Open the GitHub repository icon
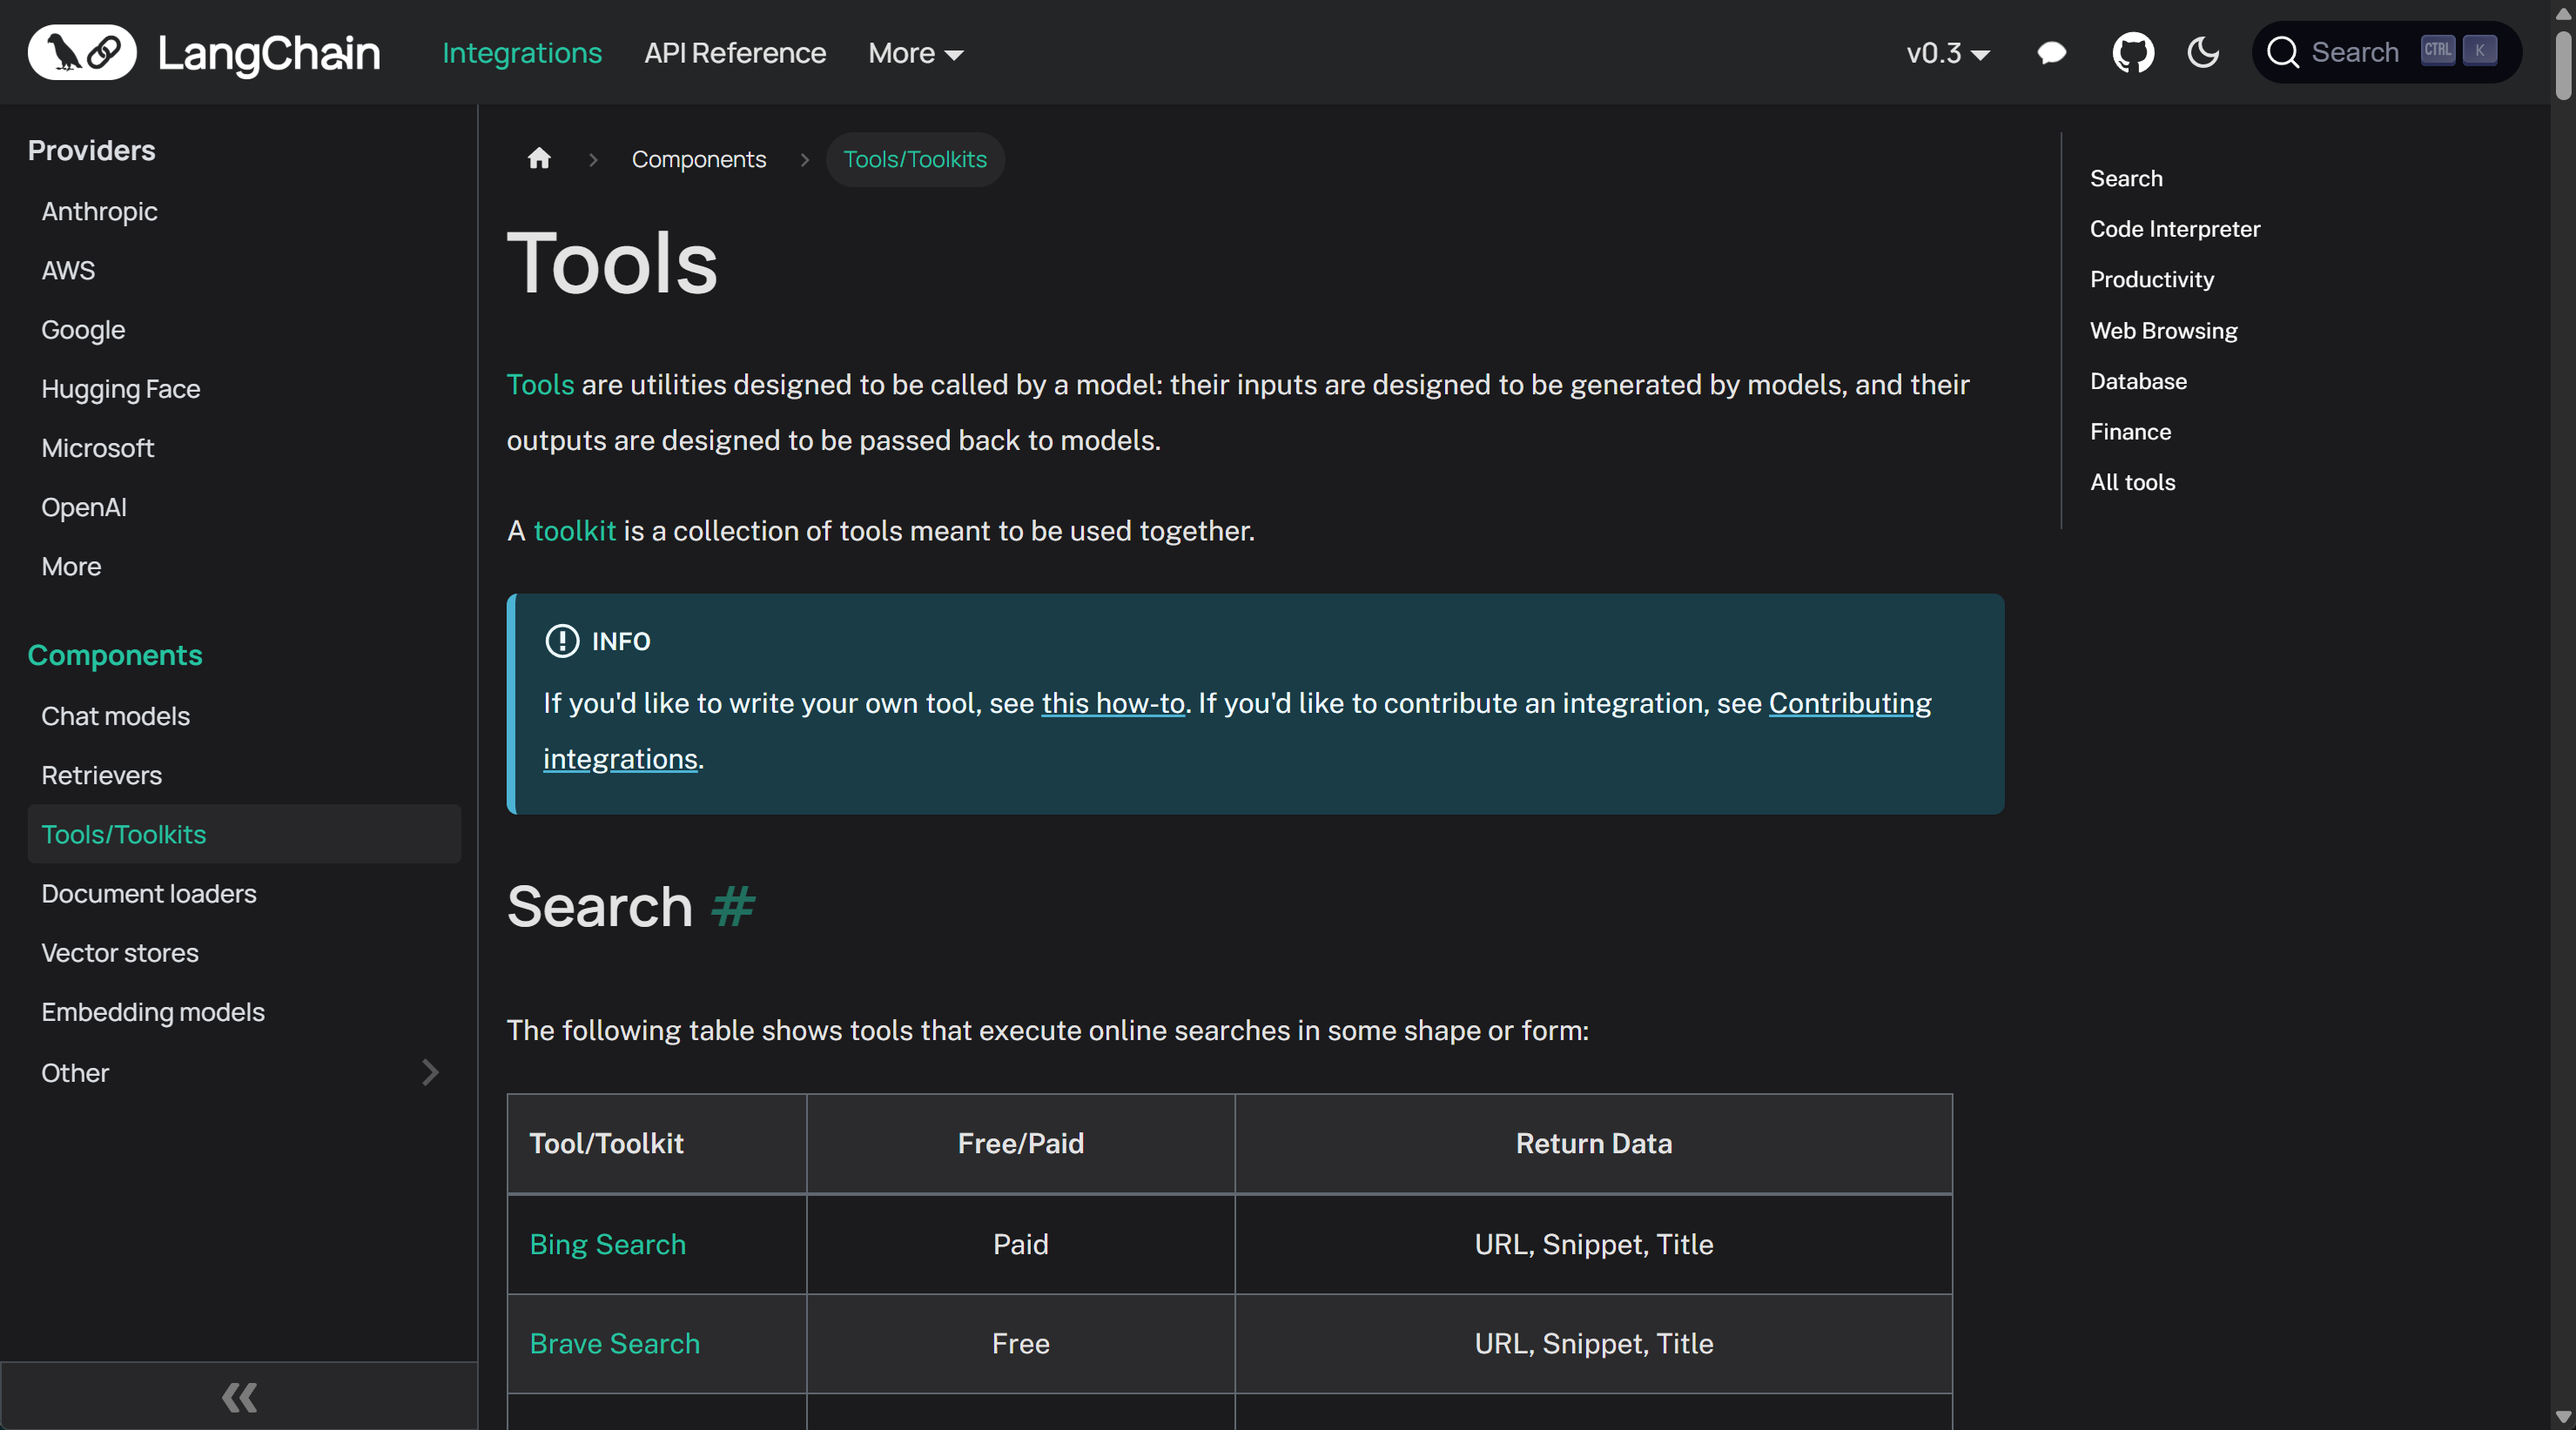Image resolution: width=2576 pixels, height=1430 pixels. 2132,52
